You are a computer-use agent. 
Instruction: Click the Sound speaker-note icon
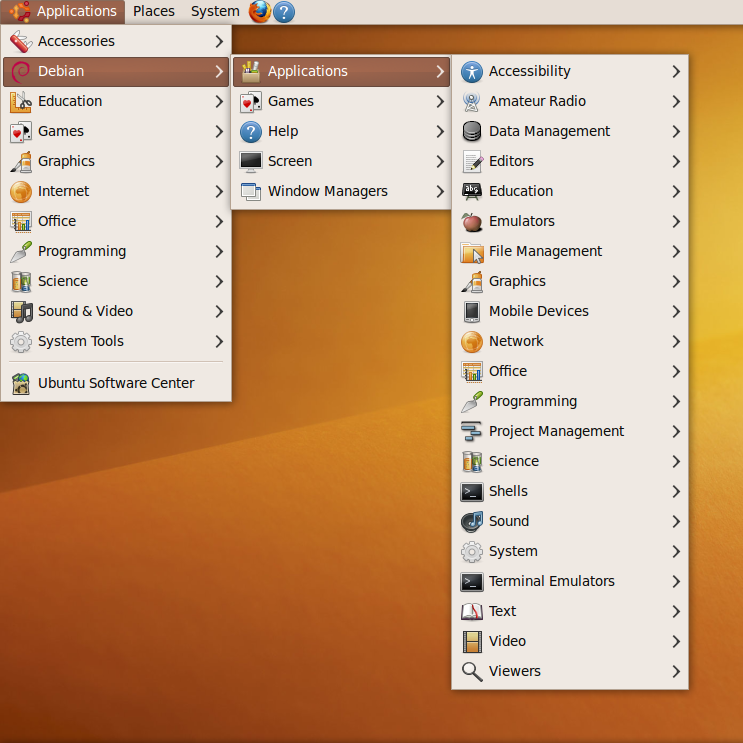click(471, 521)
